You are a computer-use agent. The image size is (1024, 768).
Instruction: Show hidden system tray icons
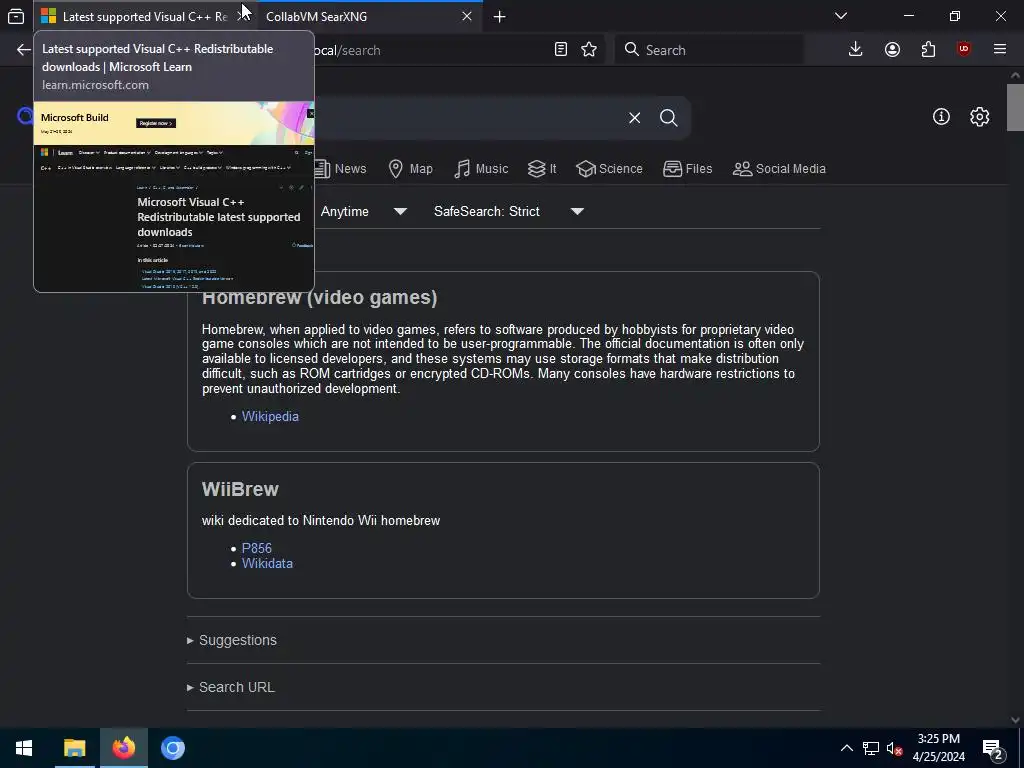(x=846, y=748)
